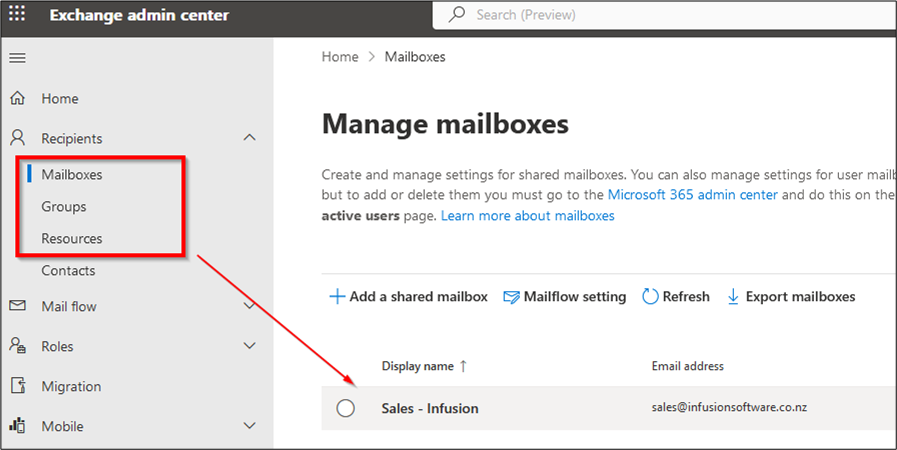Click the Display name column header
Viewport: 897px width, 450px height.
coord(418,366)
